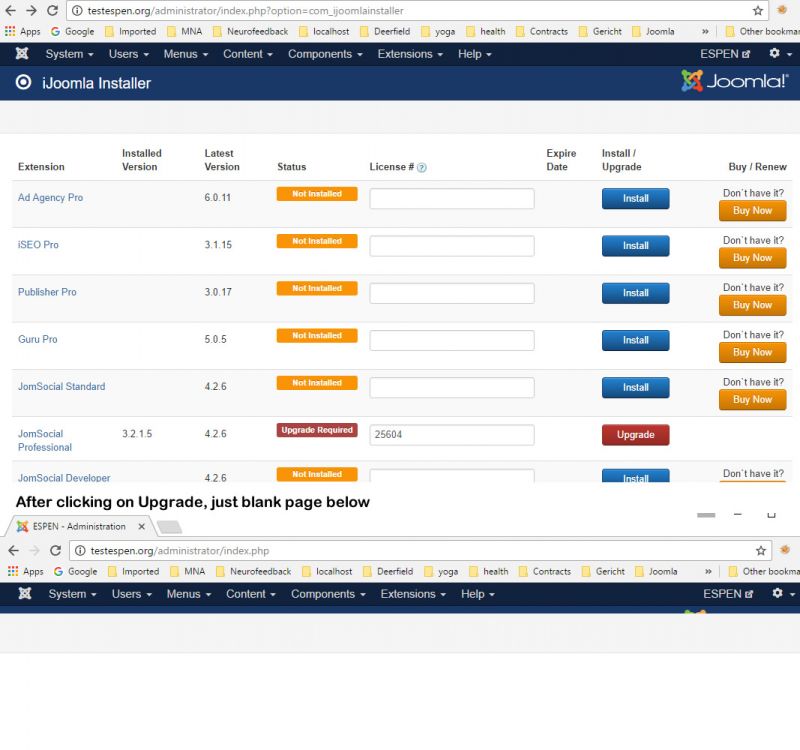Click the iJoomla Installer target icon
This screenshot has width=800, height=750.
coord(23,82)
